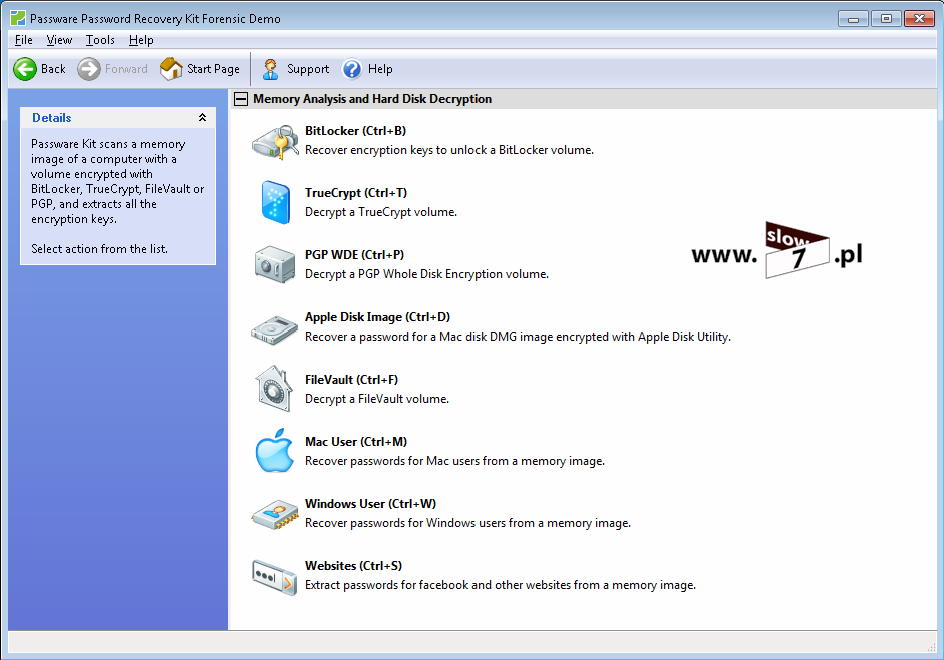The width and height of the screenshot is (944, 660).
Task: Click the "Passware Kit scans a memory" paragraph
Action: tap(117, 181)
